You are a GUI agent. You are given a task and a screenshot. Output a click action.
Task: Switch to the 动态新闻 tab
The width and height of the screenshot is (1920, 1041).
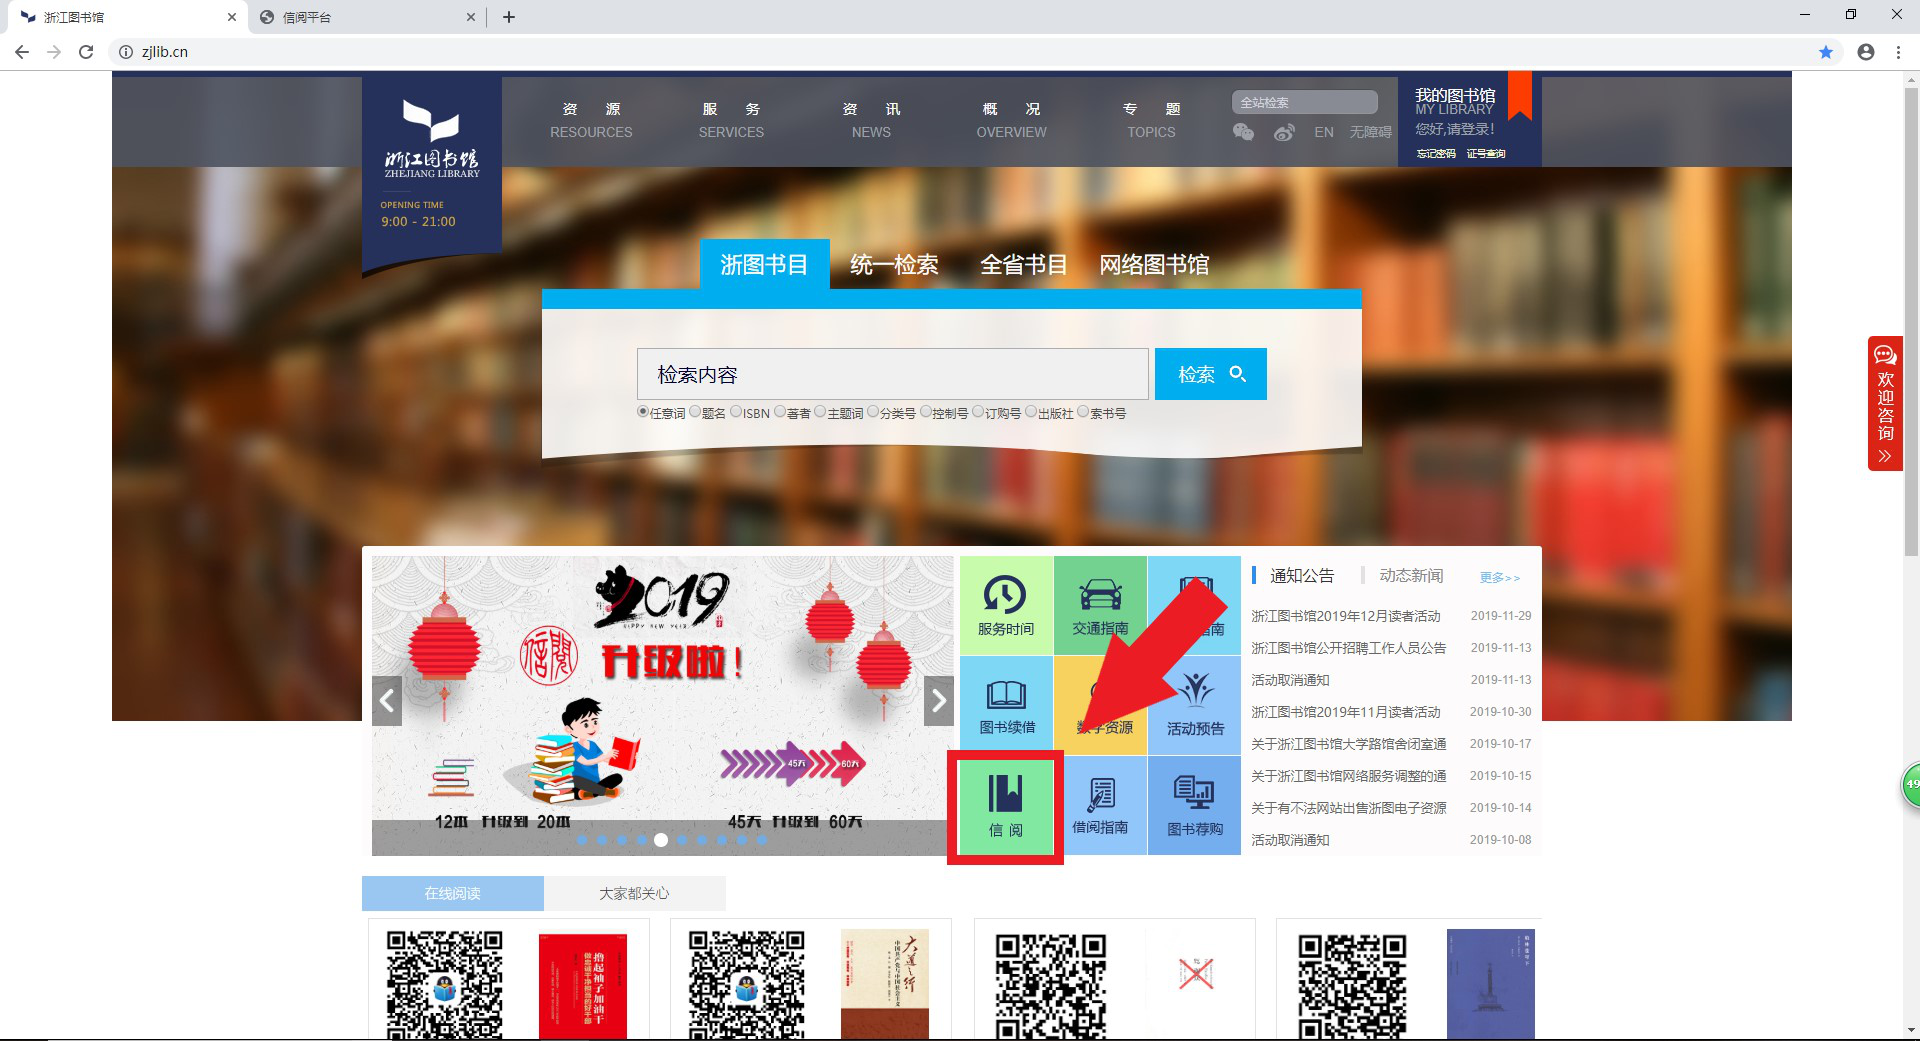click(x=1410, y=576)
